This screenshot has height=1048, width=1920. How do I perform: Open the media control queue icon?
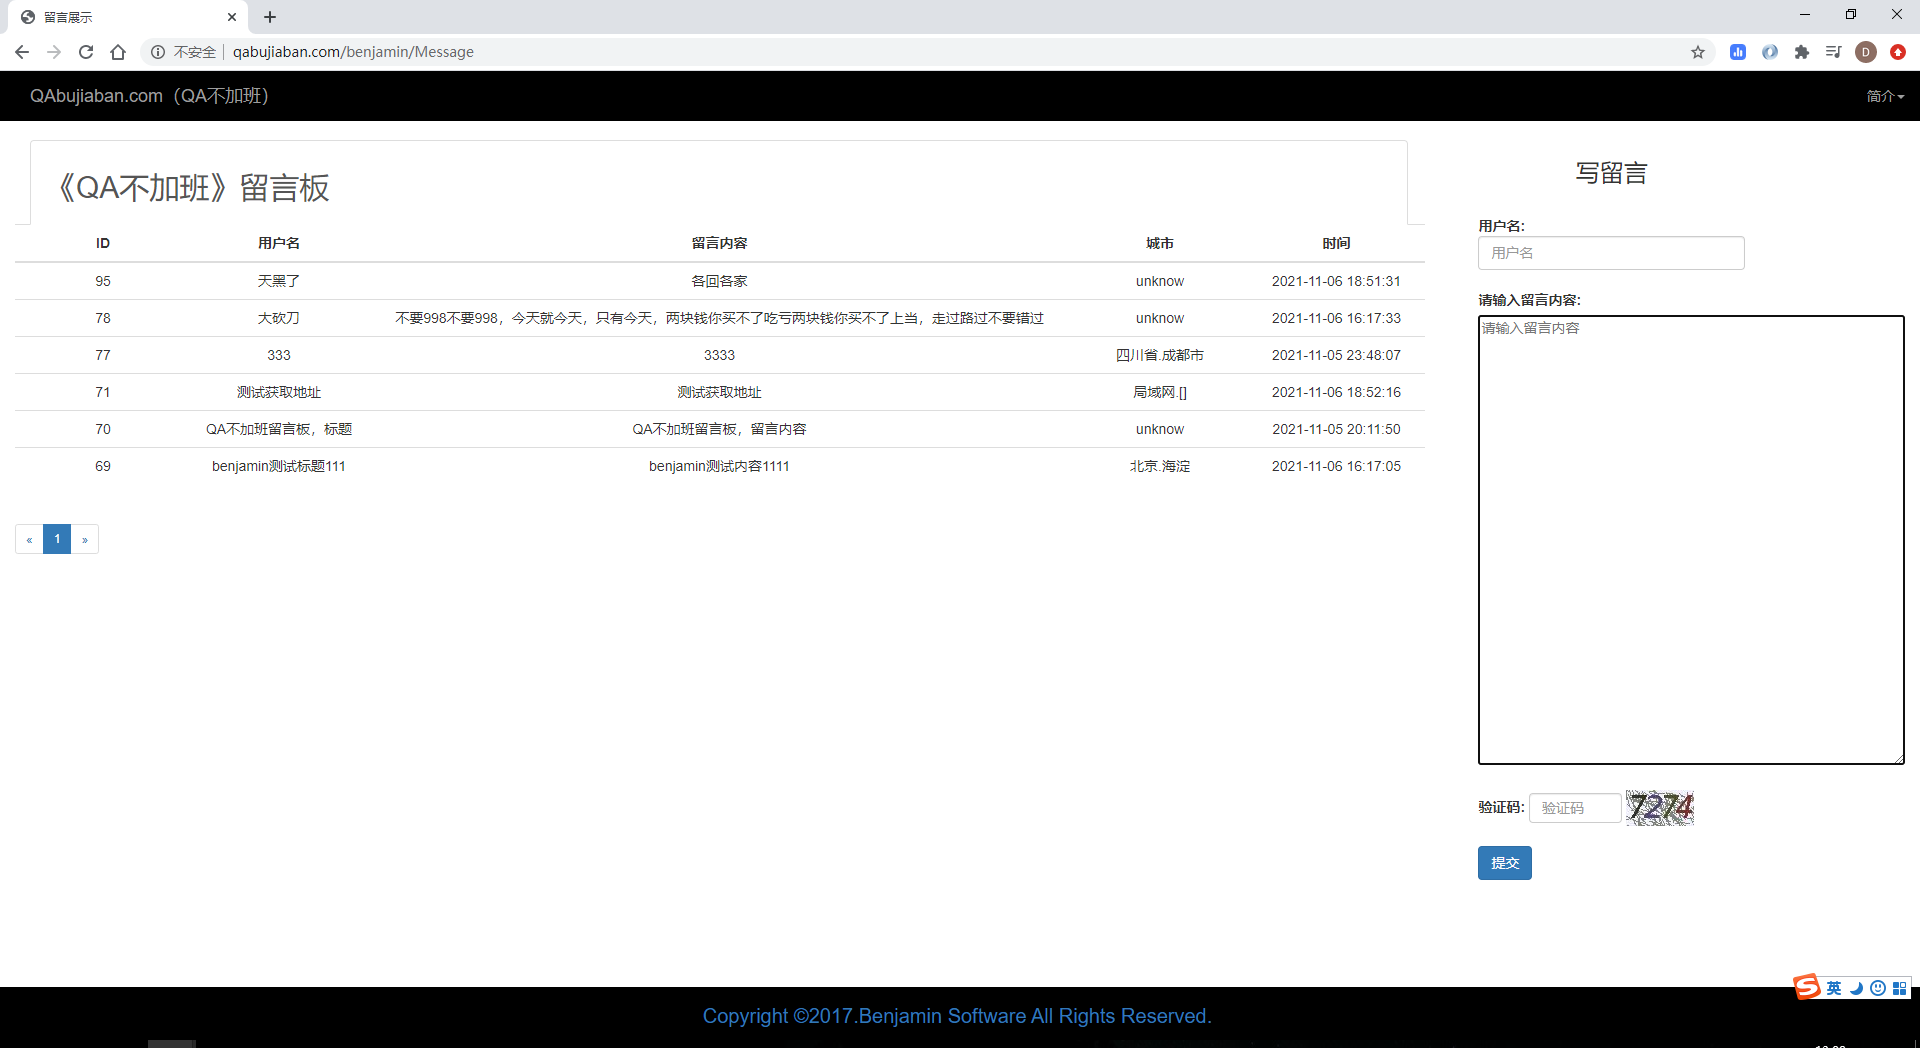tap(1834, 52)
